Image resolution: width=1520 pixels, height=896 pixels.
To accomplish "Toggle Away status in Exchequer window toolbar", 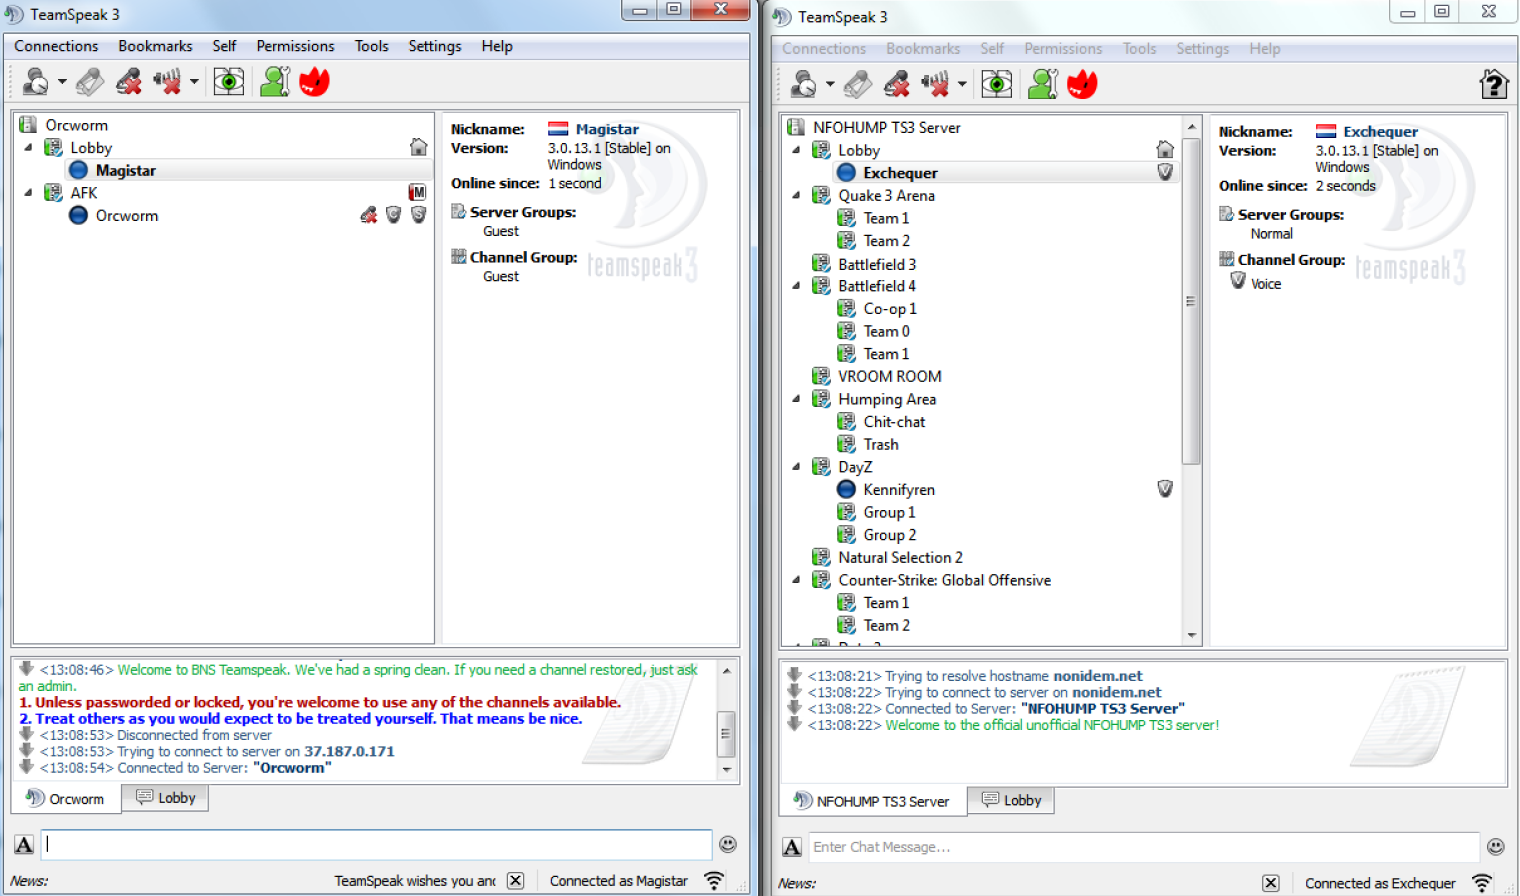I will (x=804, y=84).
